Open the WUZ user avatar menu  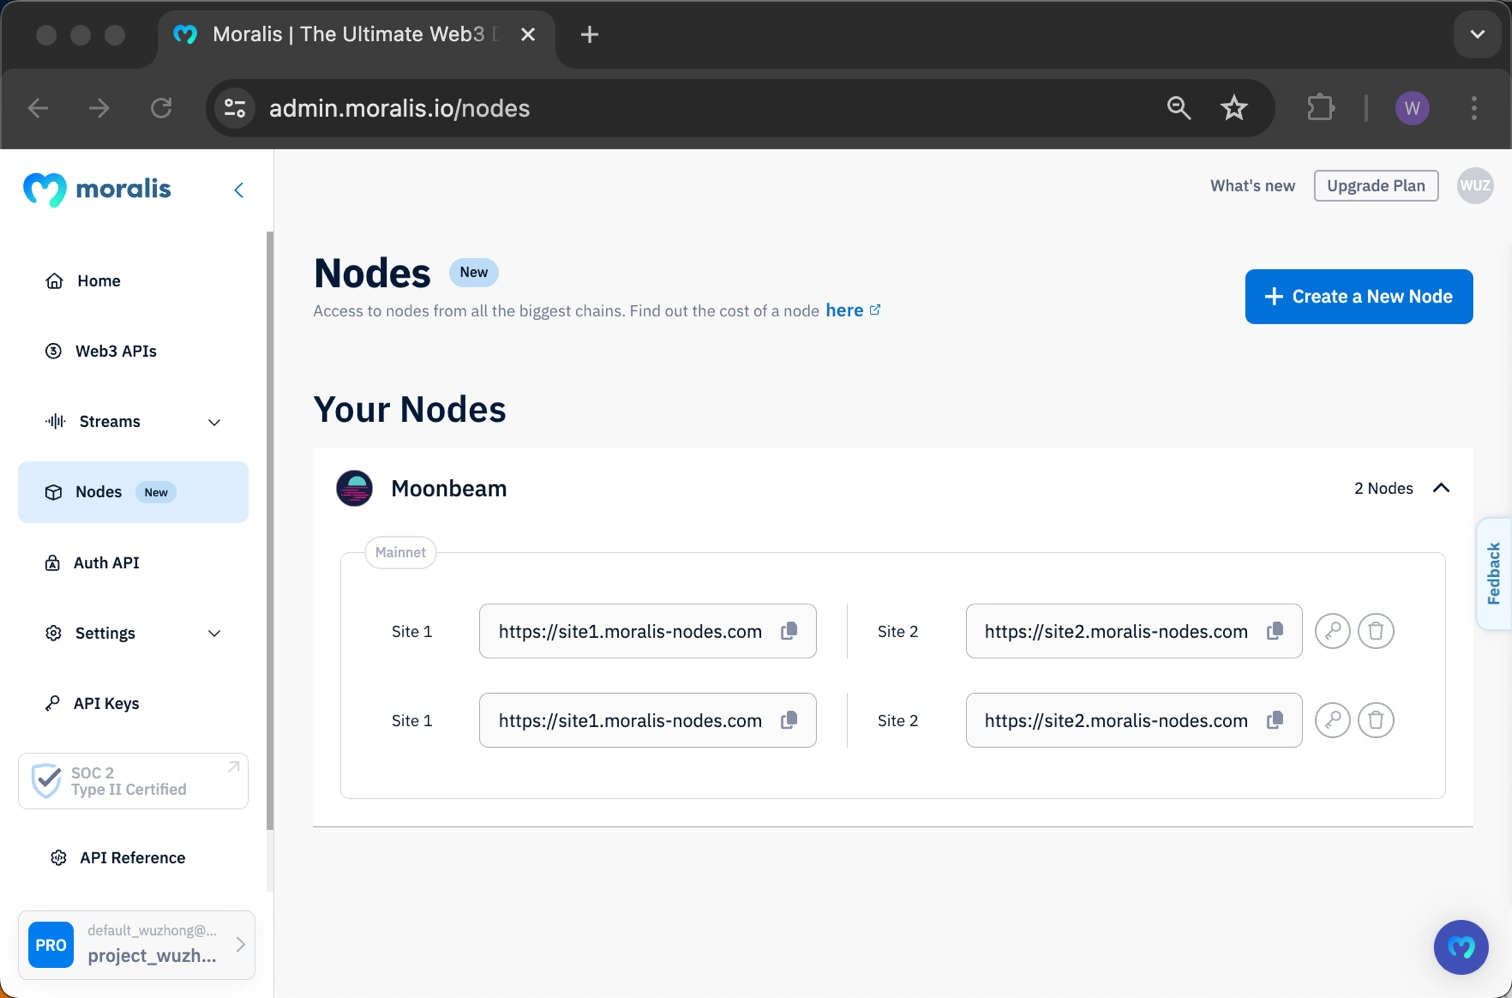(1475, 186)
